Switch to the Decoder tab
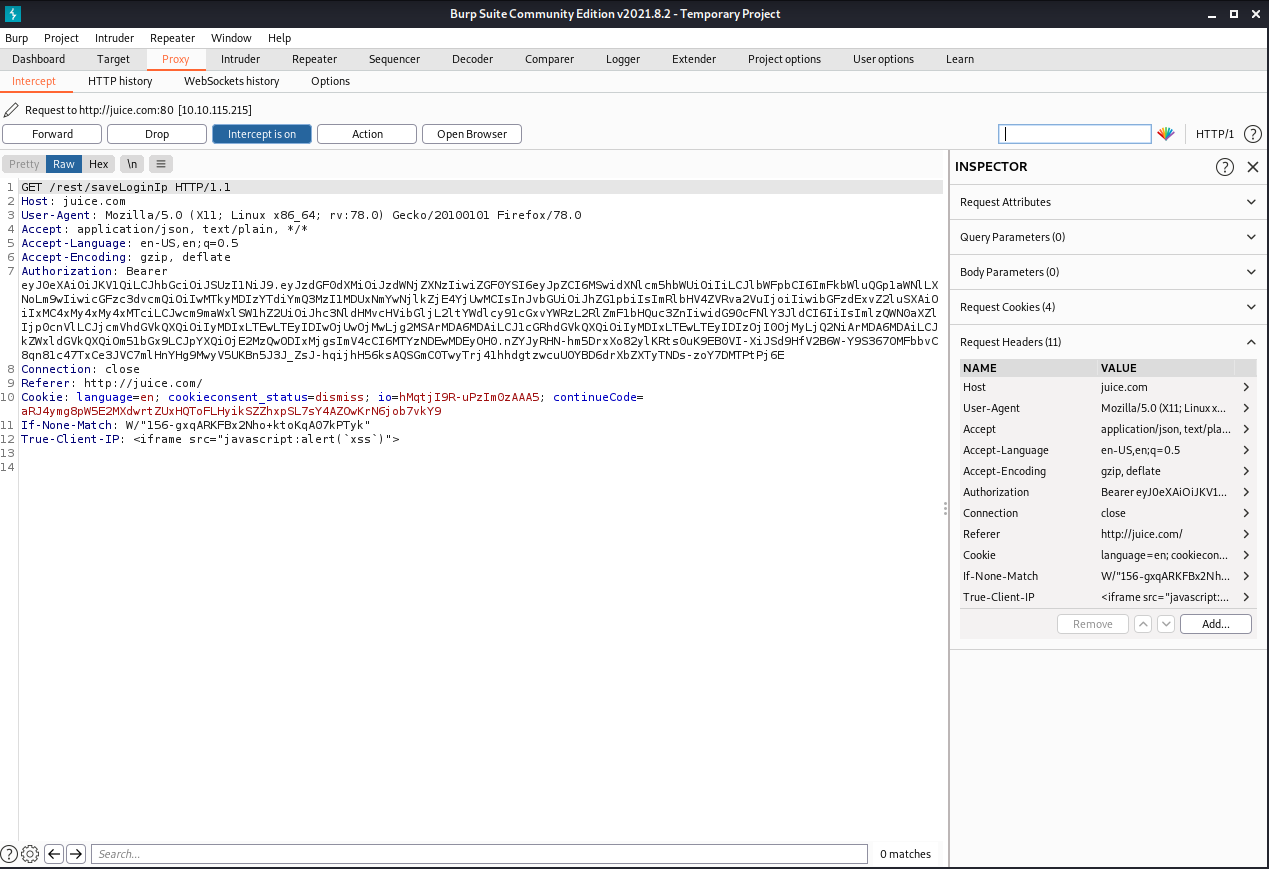The width and height of the screenshot is (1269, 869). click(x=472, y=59)
